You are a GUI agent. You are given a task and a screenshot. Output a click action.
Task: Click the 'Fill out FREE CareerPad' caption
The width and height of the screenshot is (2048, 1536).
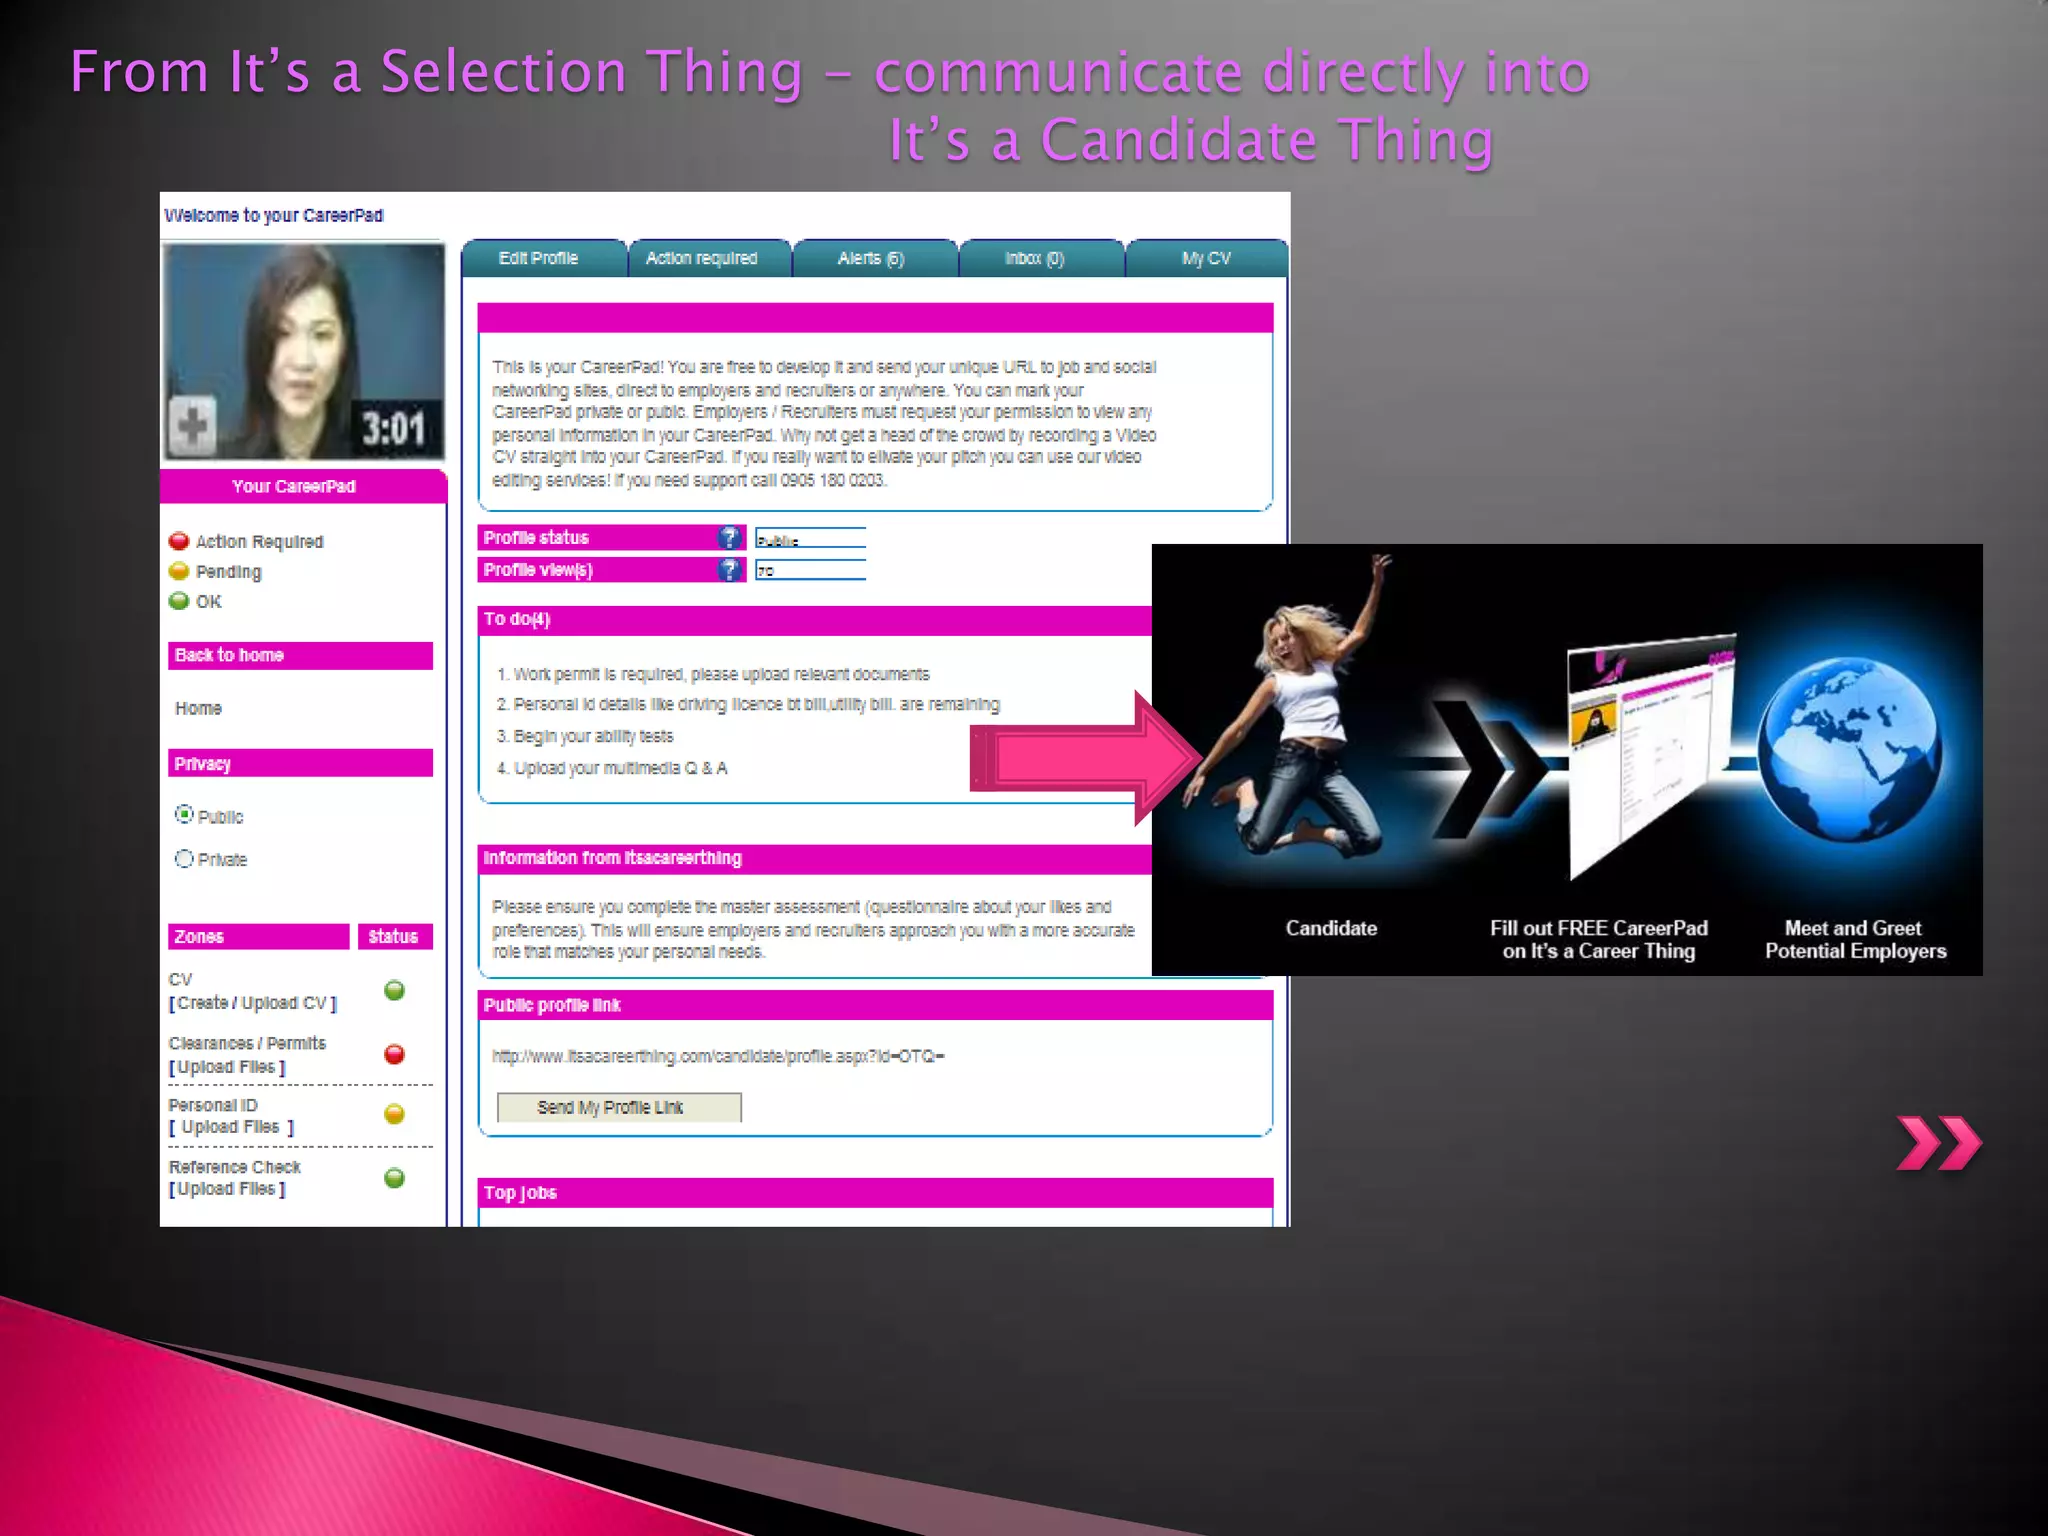(x=1598, y=939)
